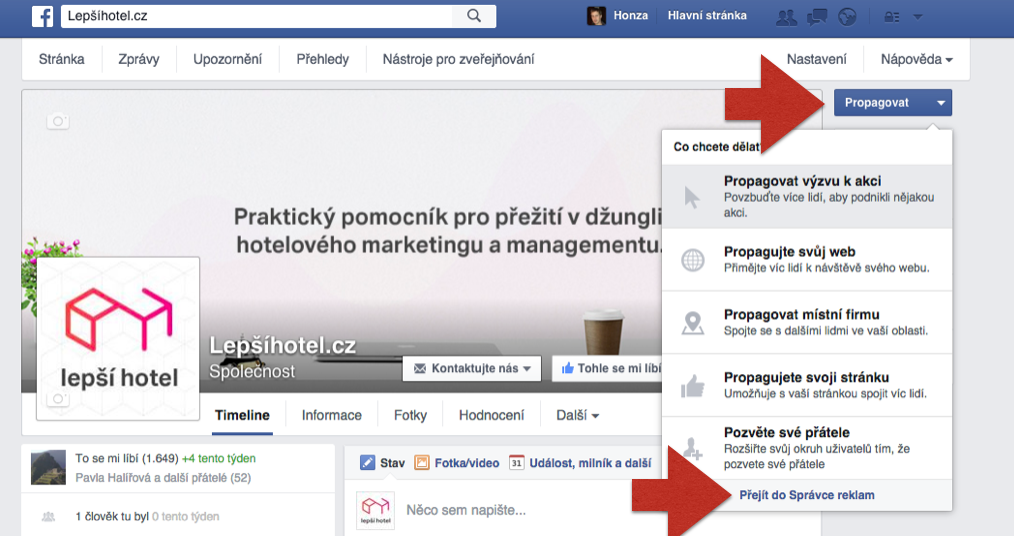Click Pavla Halířová a další přátelé text
Viewport: 1014px width, 536px height.
pyautogui.click(x=163, y=478)
